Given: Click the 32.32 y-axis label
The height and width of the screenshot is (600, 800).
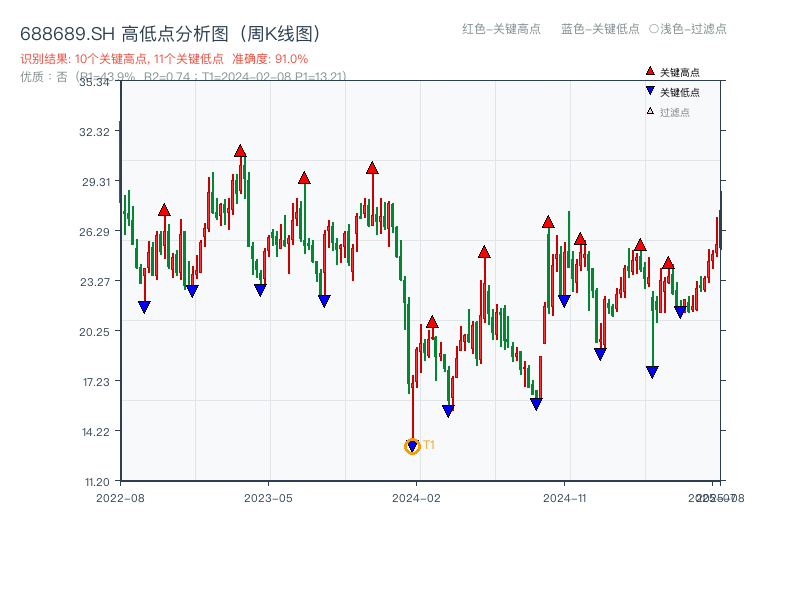Looking at the screenshot, I should [94, 132].
